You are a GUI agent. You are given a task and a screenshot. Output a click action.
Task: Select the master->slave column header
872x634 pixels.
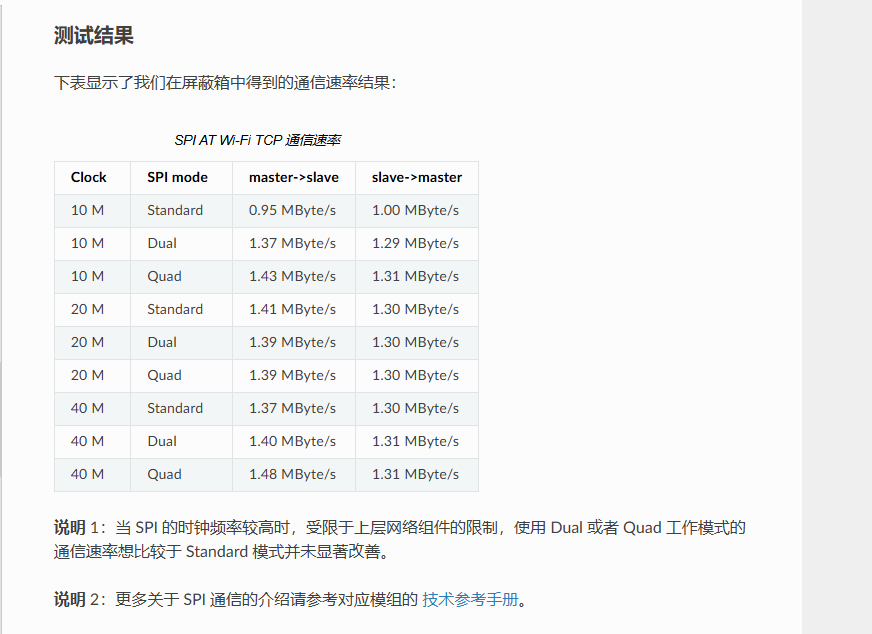tap(293, 177)
